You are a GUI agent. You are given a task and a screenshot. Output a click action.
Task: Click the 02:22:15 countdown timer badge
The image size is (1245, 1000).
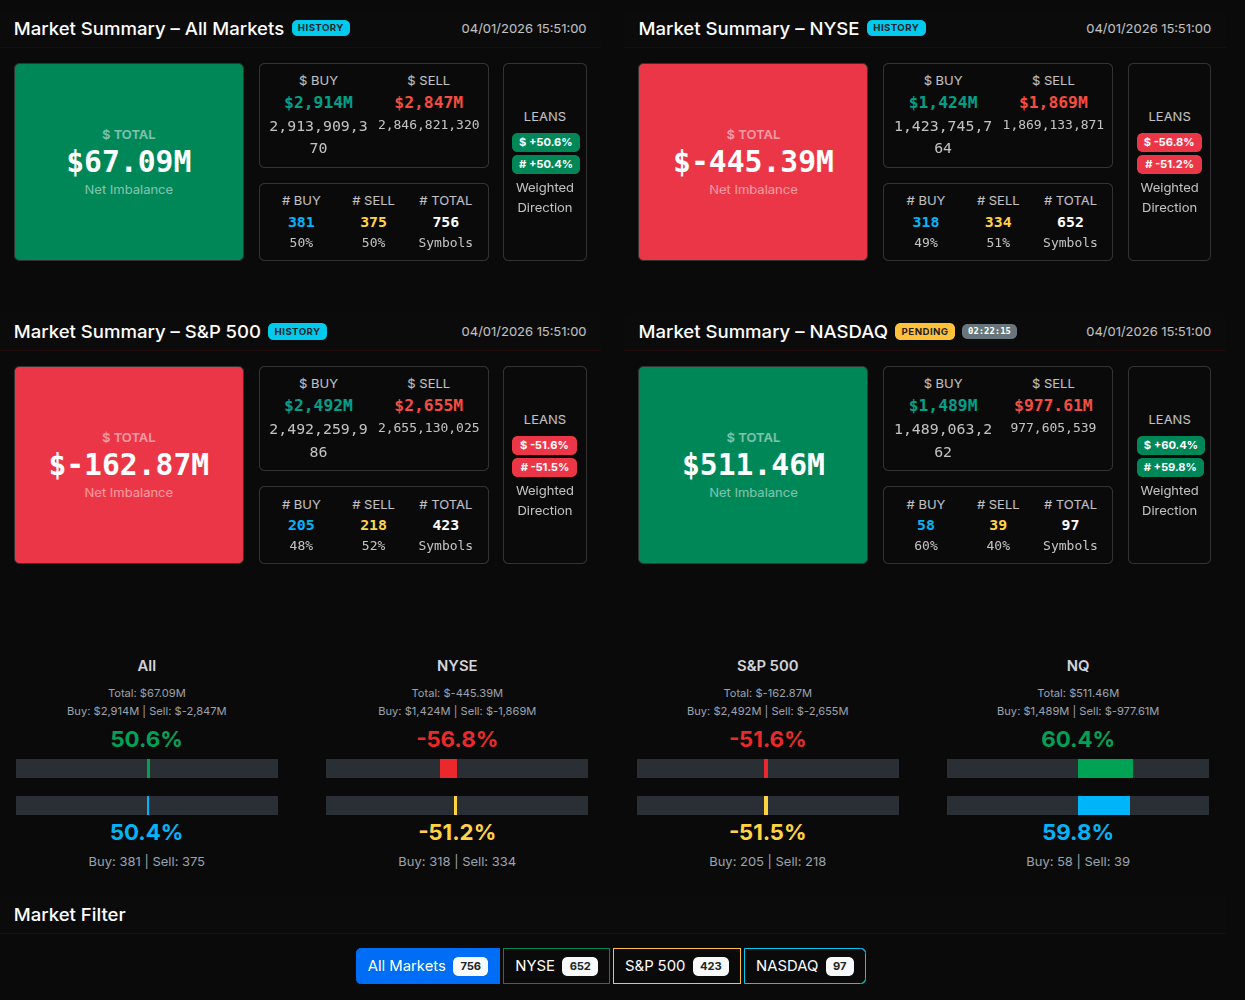click(x=989, y=331)
